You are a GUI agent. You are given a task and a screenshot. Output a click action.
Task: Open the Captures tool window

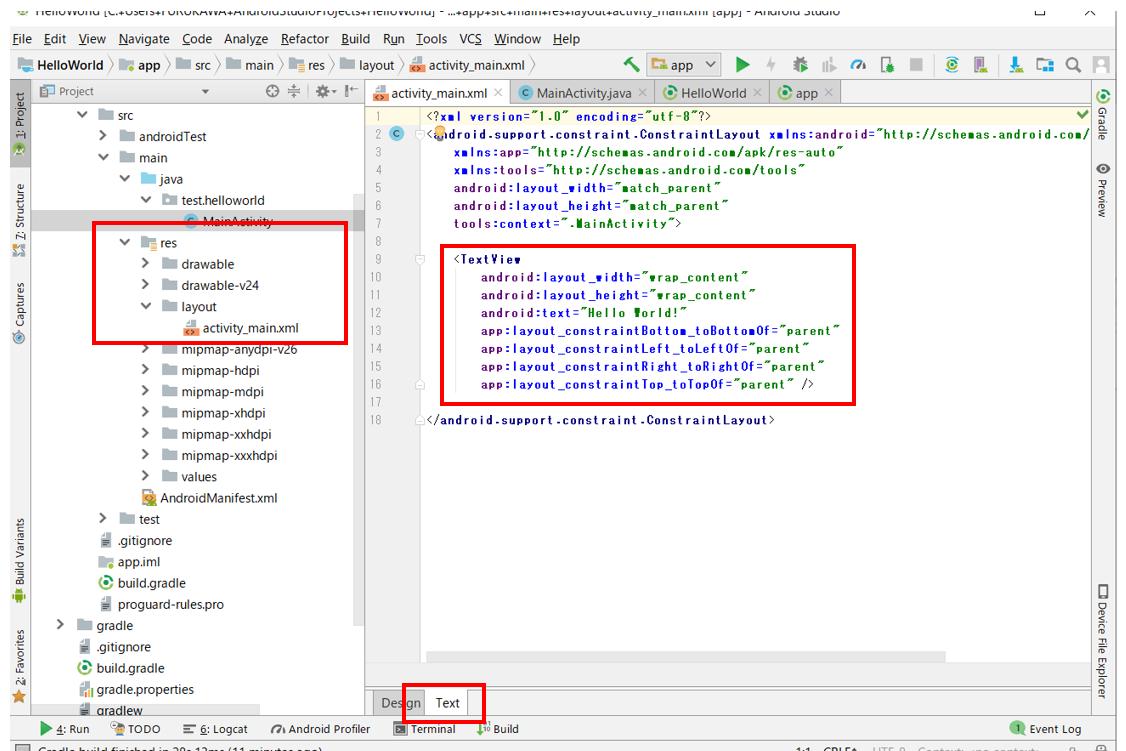(19, 312)
